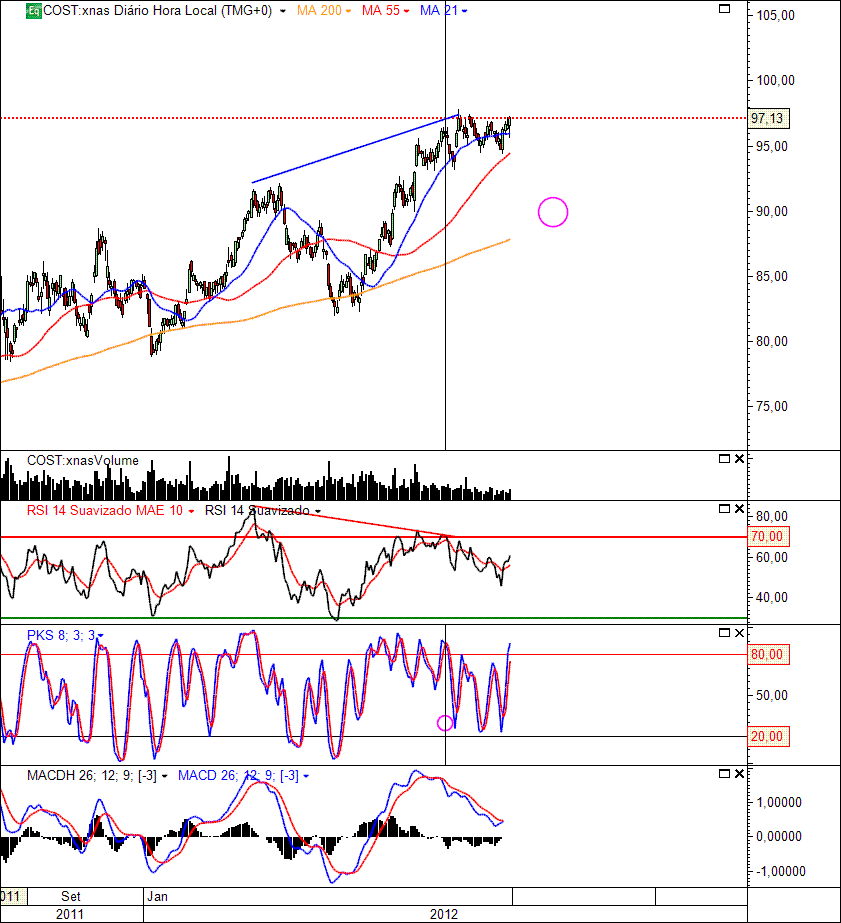Open the MA 55 indicator dropdown
Image resolution: width=841 pixels, height=923 pixels.
tap(406, 11)
